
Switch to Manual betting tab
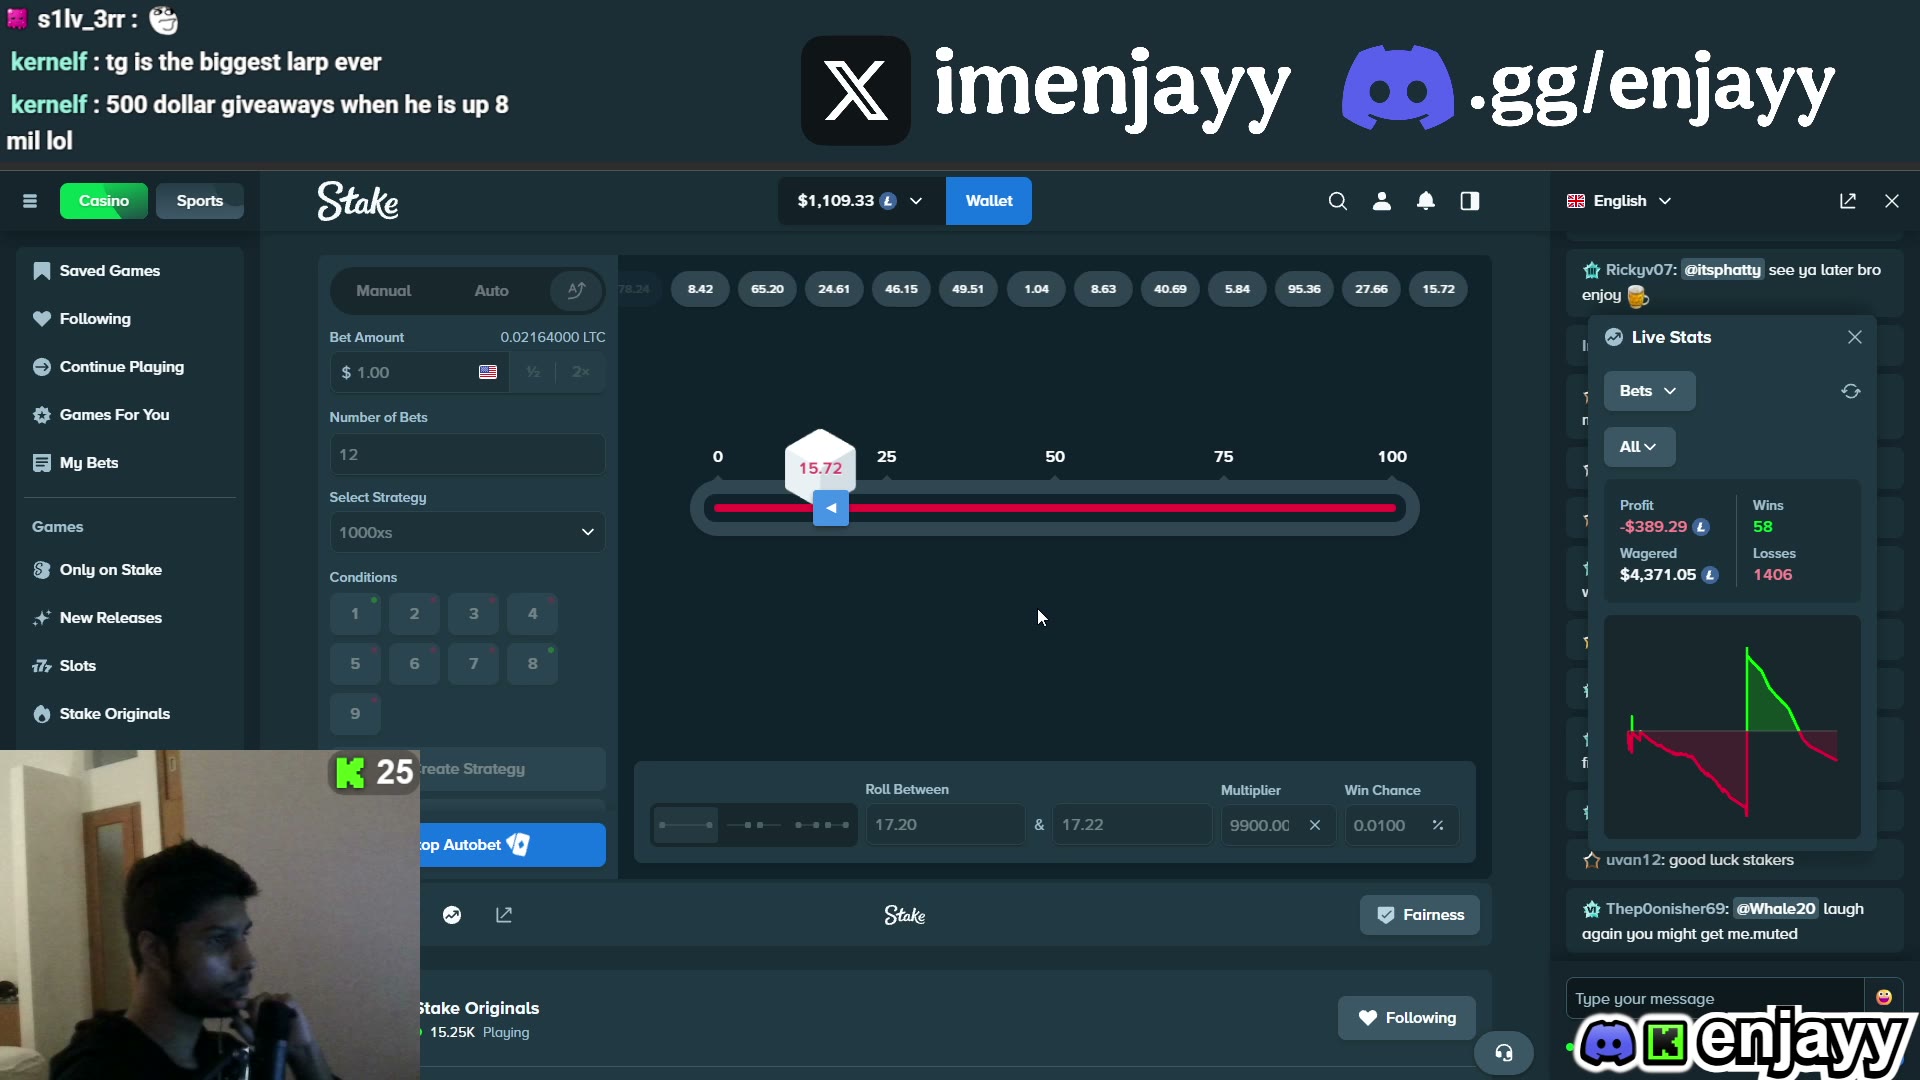point(384,291)
